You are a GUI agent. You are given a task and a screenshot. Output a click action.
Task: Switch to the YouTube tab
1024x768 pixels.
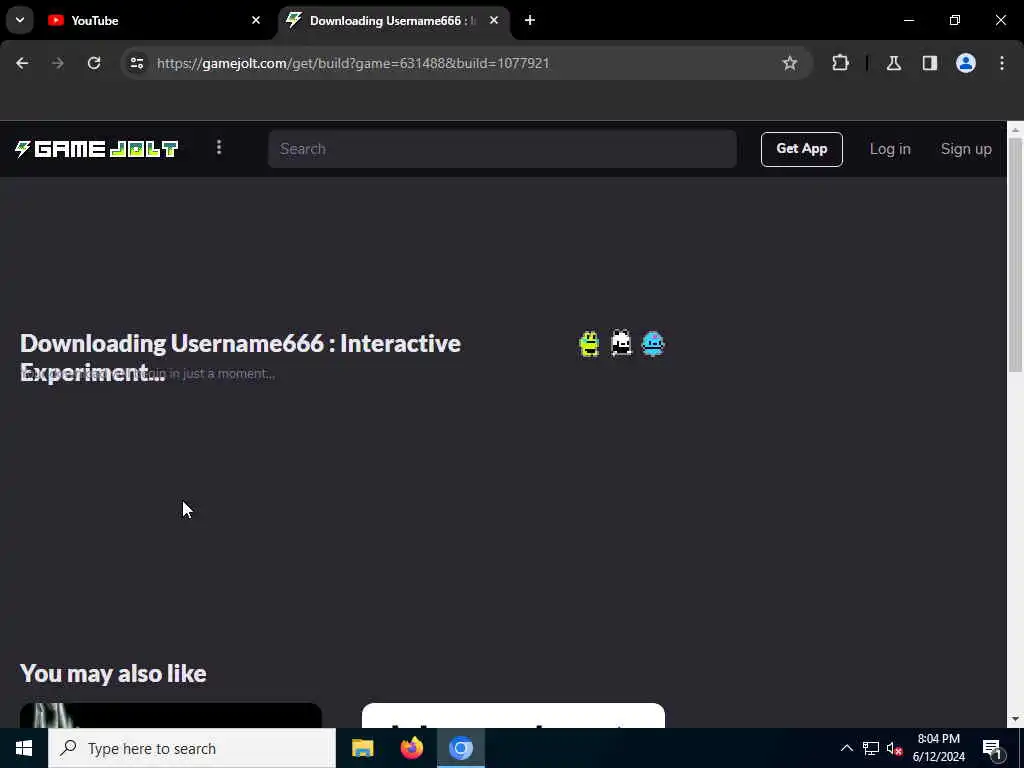point(155,21)
